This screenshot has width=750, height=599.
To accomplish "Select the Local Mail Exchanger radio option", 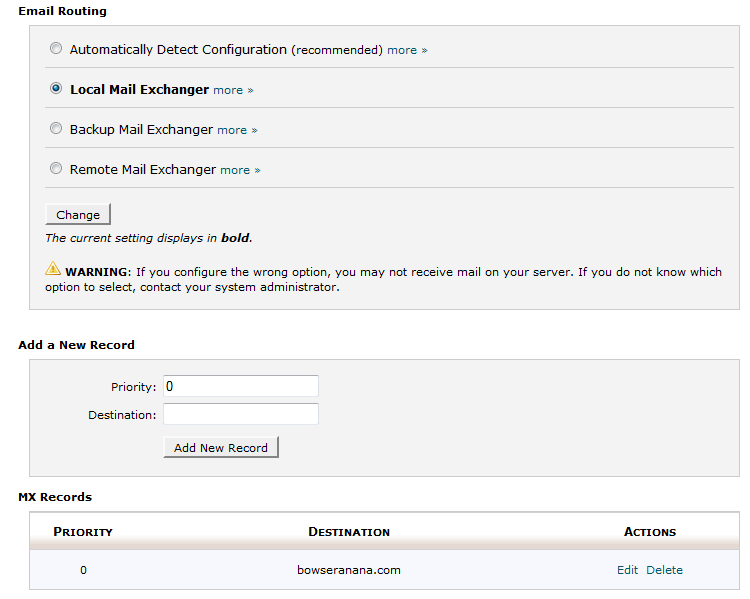I will (56, 88).
